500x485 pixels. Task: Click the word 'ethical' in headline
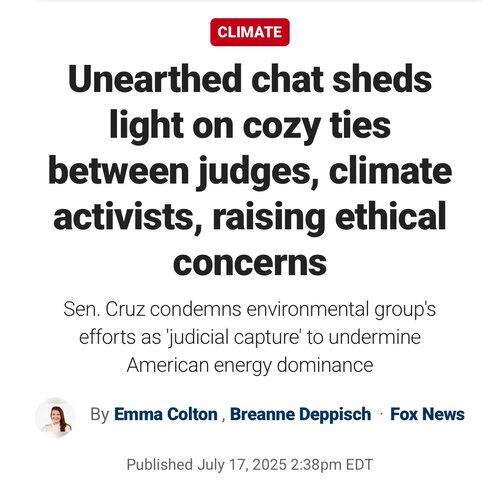coord(391,217)
